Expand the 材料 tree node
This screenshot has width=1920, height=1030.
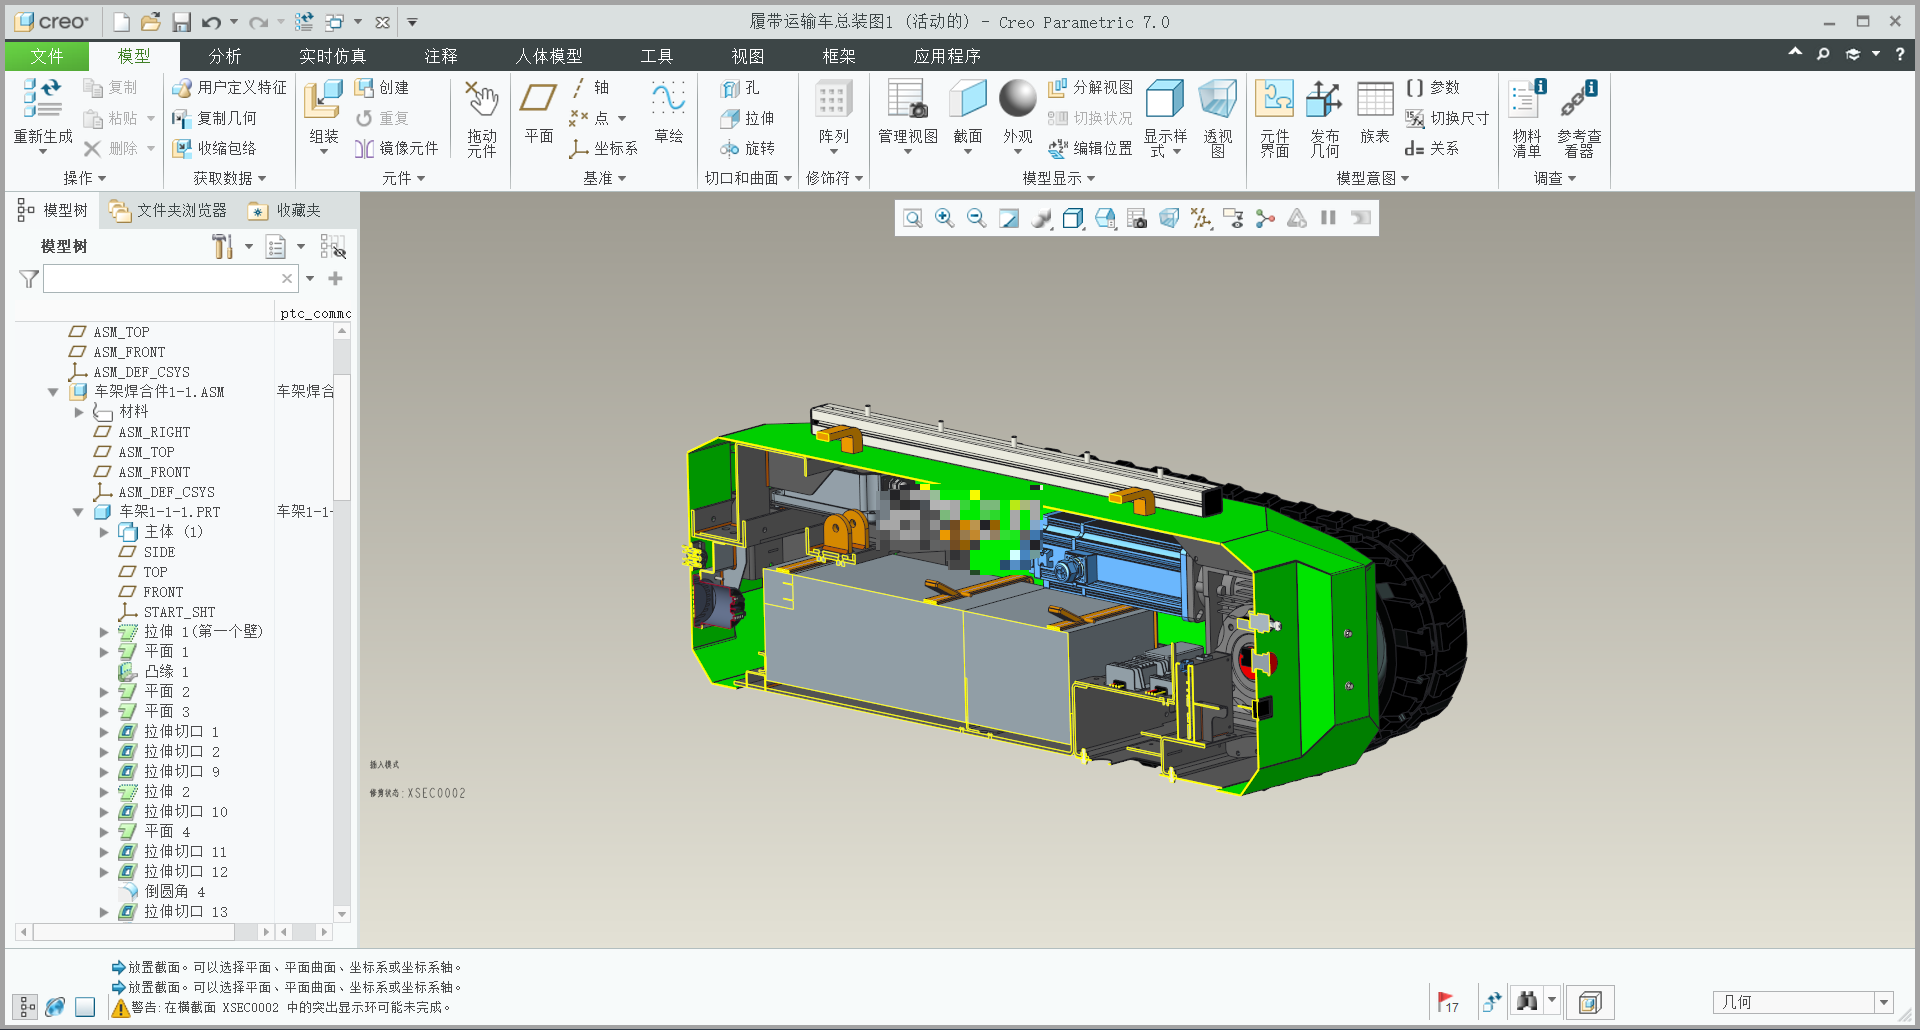click(79, 412)
